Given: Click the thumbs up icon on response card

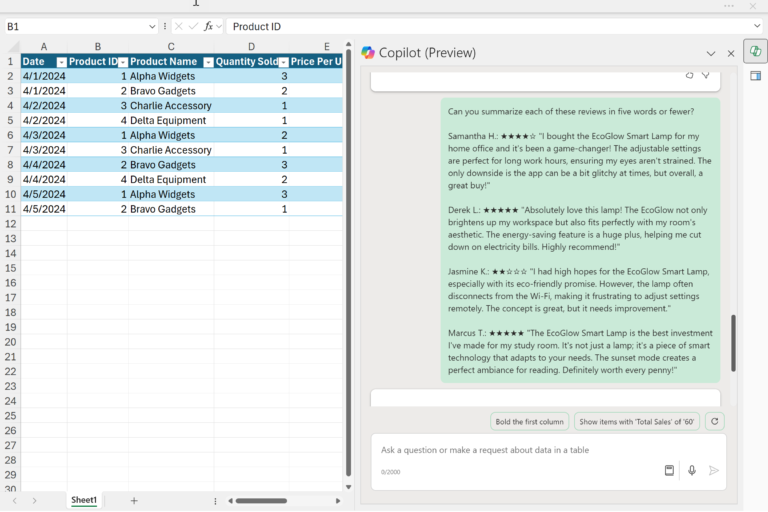Looking at the screenshot, I should click(x=689, y=75).
